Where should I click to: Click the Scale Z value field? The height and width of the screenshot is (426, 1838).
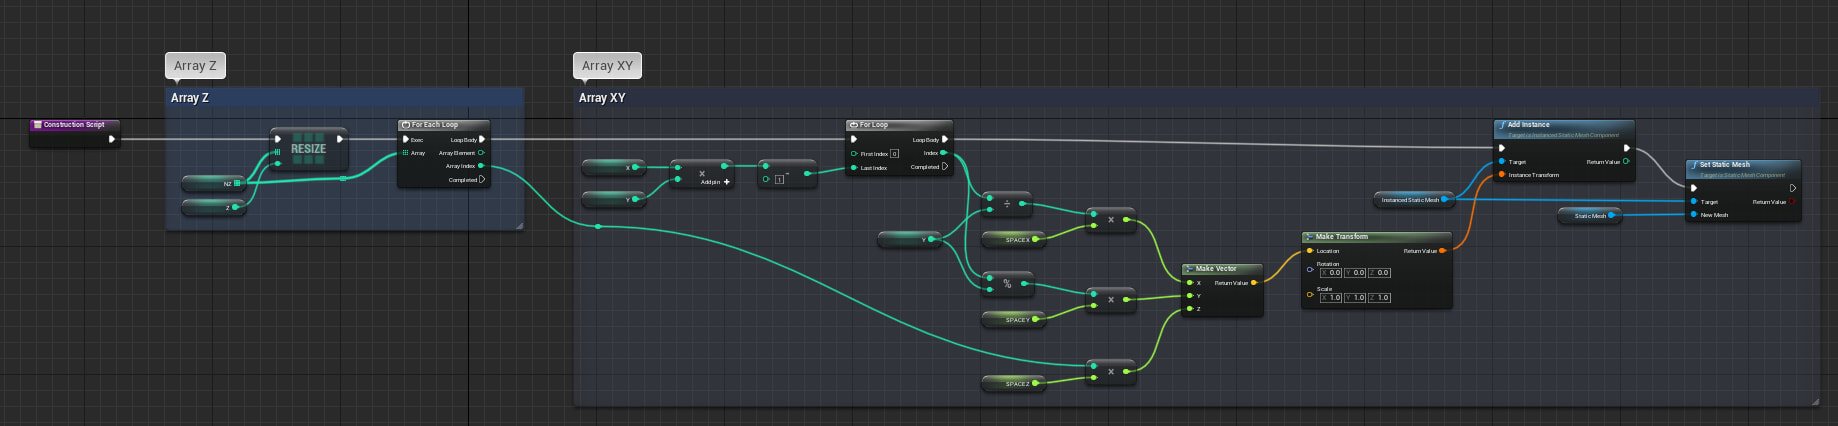[1380, 298]
